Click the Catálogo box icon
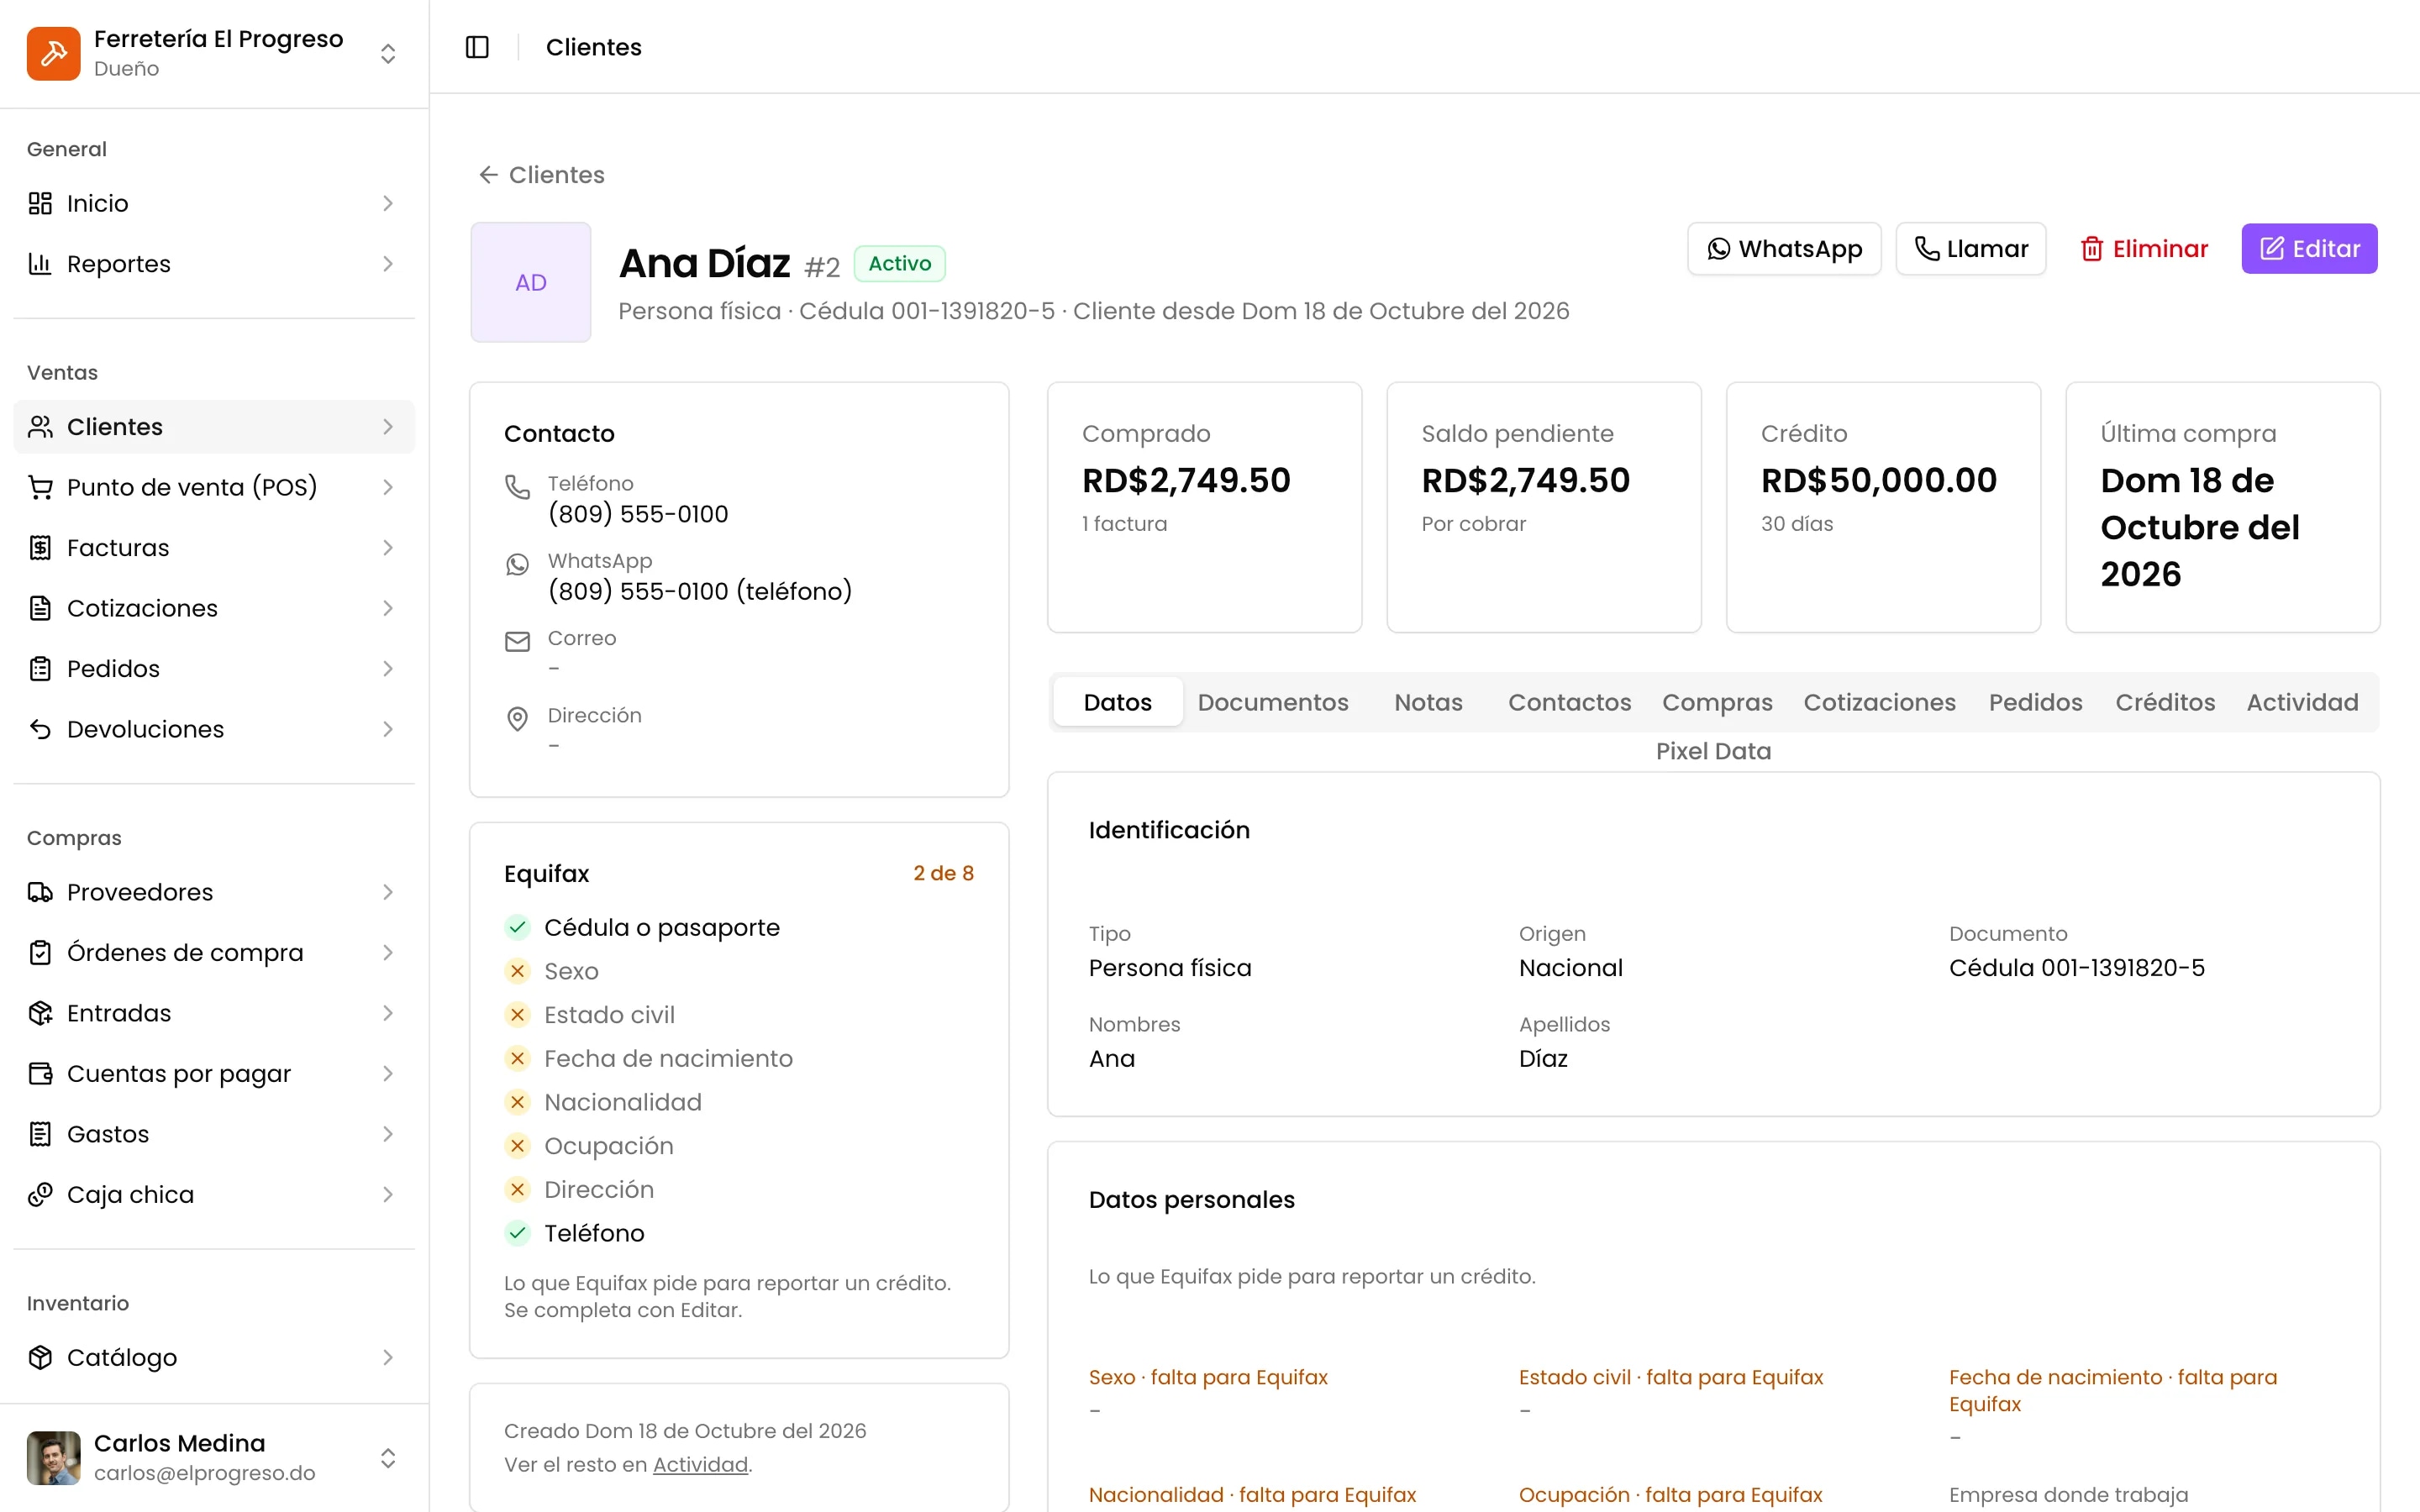The width and height of the screenshot is (2420, 1512). point(40,1357)
